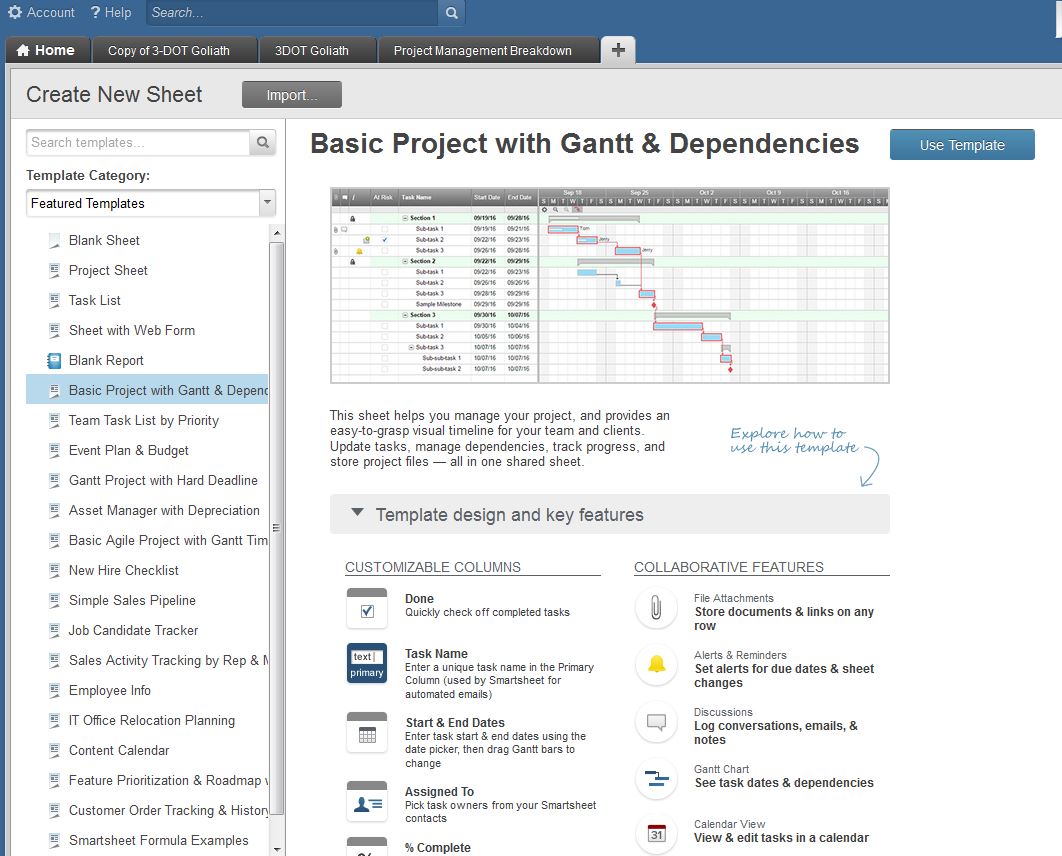Click the Account gear icon
1062x856 pixels.
14,12
